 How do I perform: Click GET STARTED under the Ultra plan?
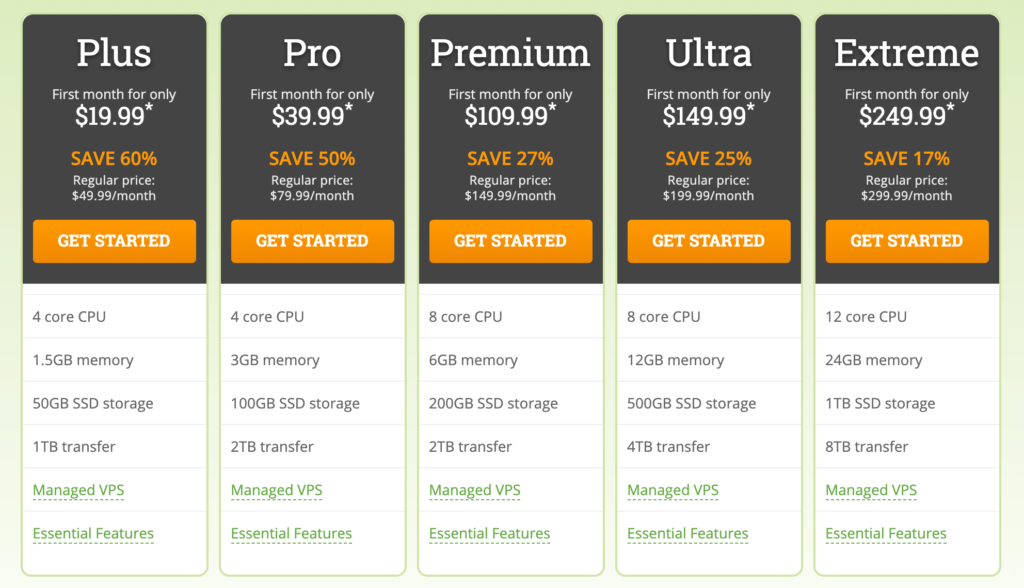709,241
